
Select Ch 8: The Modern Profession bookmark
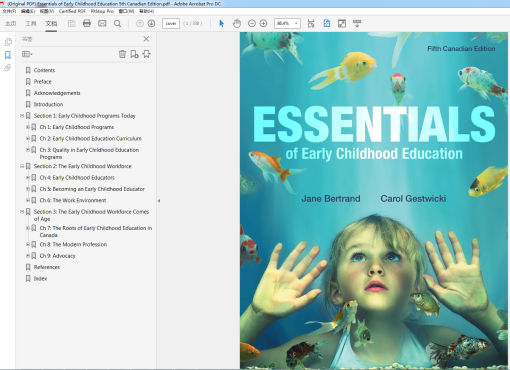tap(73, 244)
